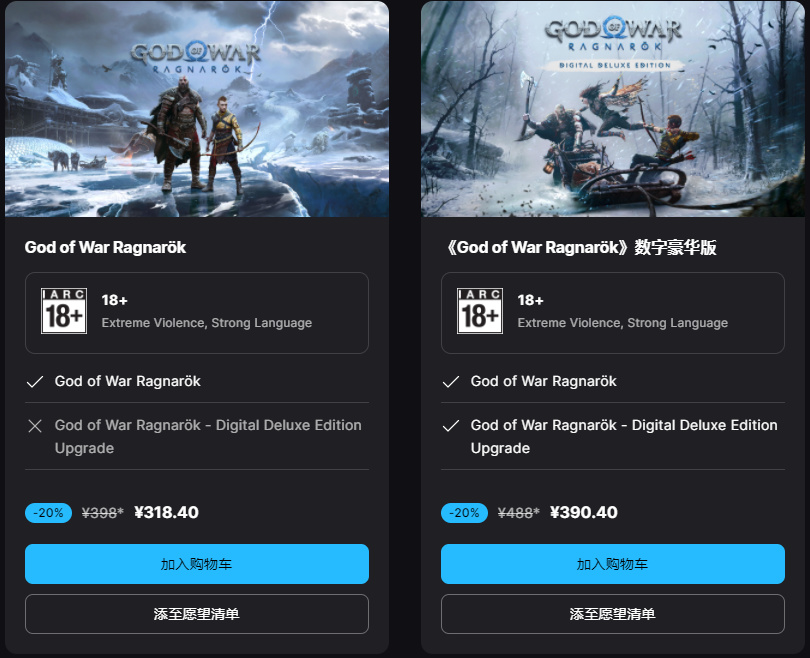
Task: Click the -20% discount badge next to ¥318.40
Action: [49, 513]
